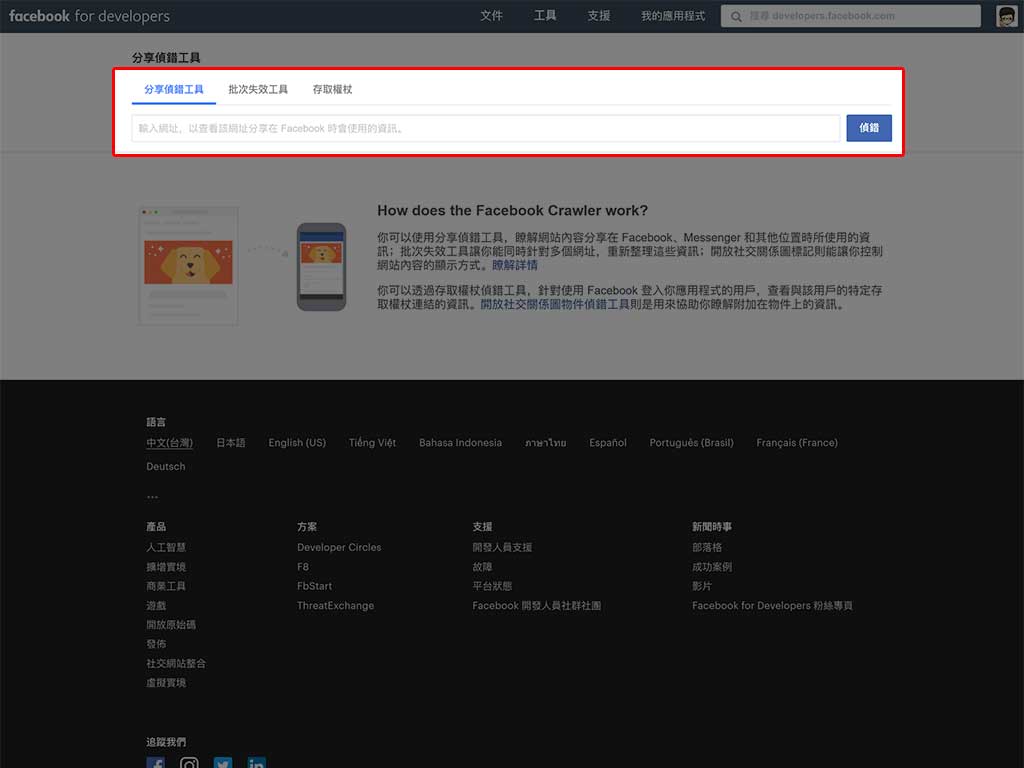Open the LinkedIn social icon in footer
Image resolution: width=1024 pixels, height=768 pixels.
257,763
